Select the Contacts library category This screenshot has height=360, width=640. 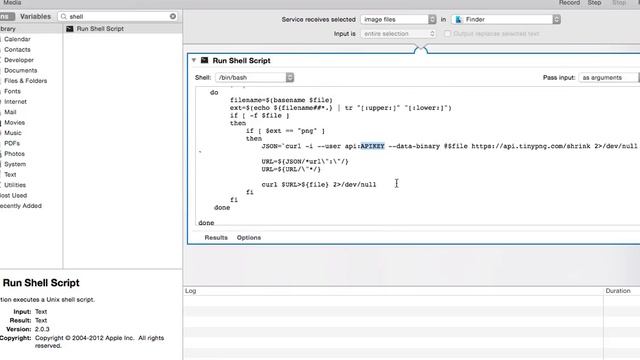click(17, 49)
